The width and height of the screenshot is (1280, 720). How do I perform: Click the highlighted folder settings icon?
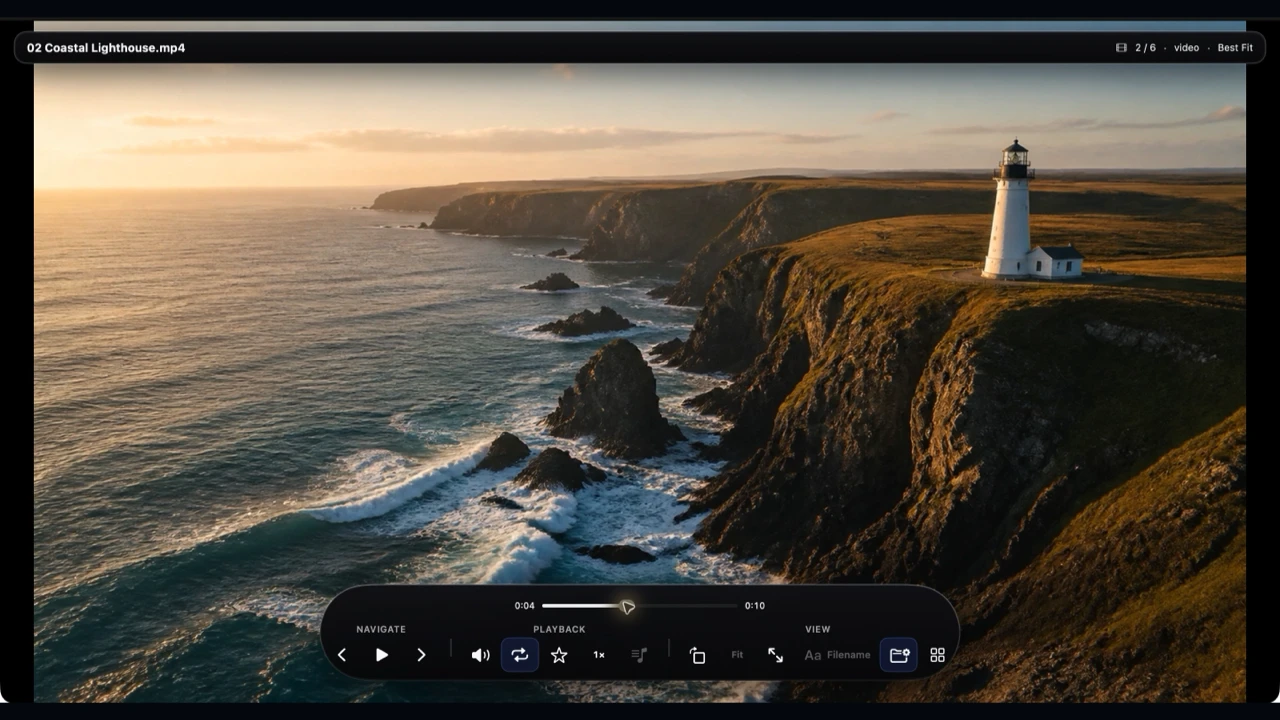(899, 655)
